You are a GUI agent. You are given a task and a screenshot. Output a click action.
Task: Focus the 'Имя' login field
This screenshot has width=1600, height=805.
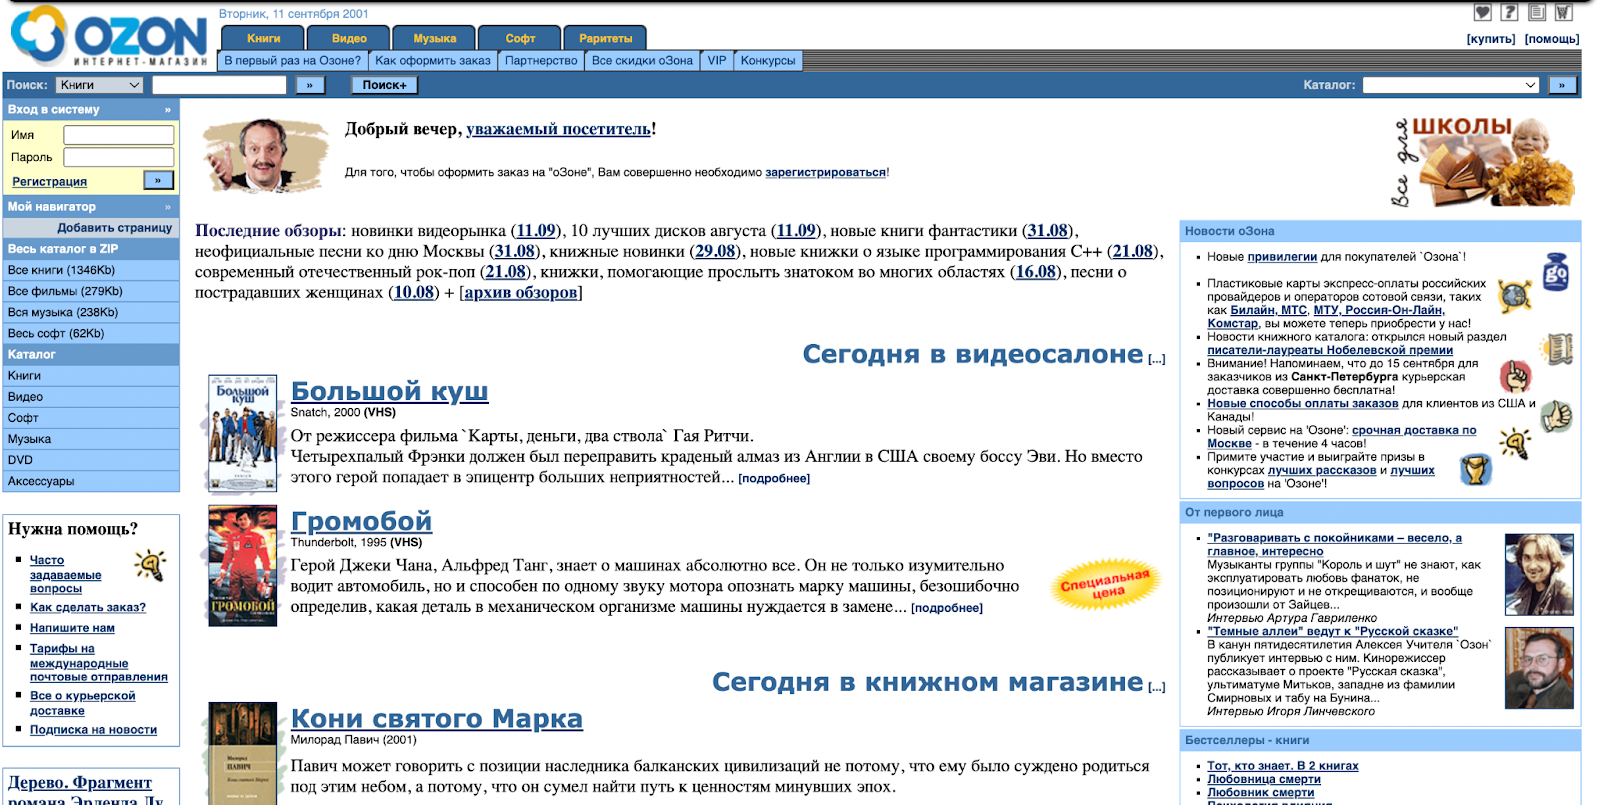(x=119, y=135)
